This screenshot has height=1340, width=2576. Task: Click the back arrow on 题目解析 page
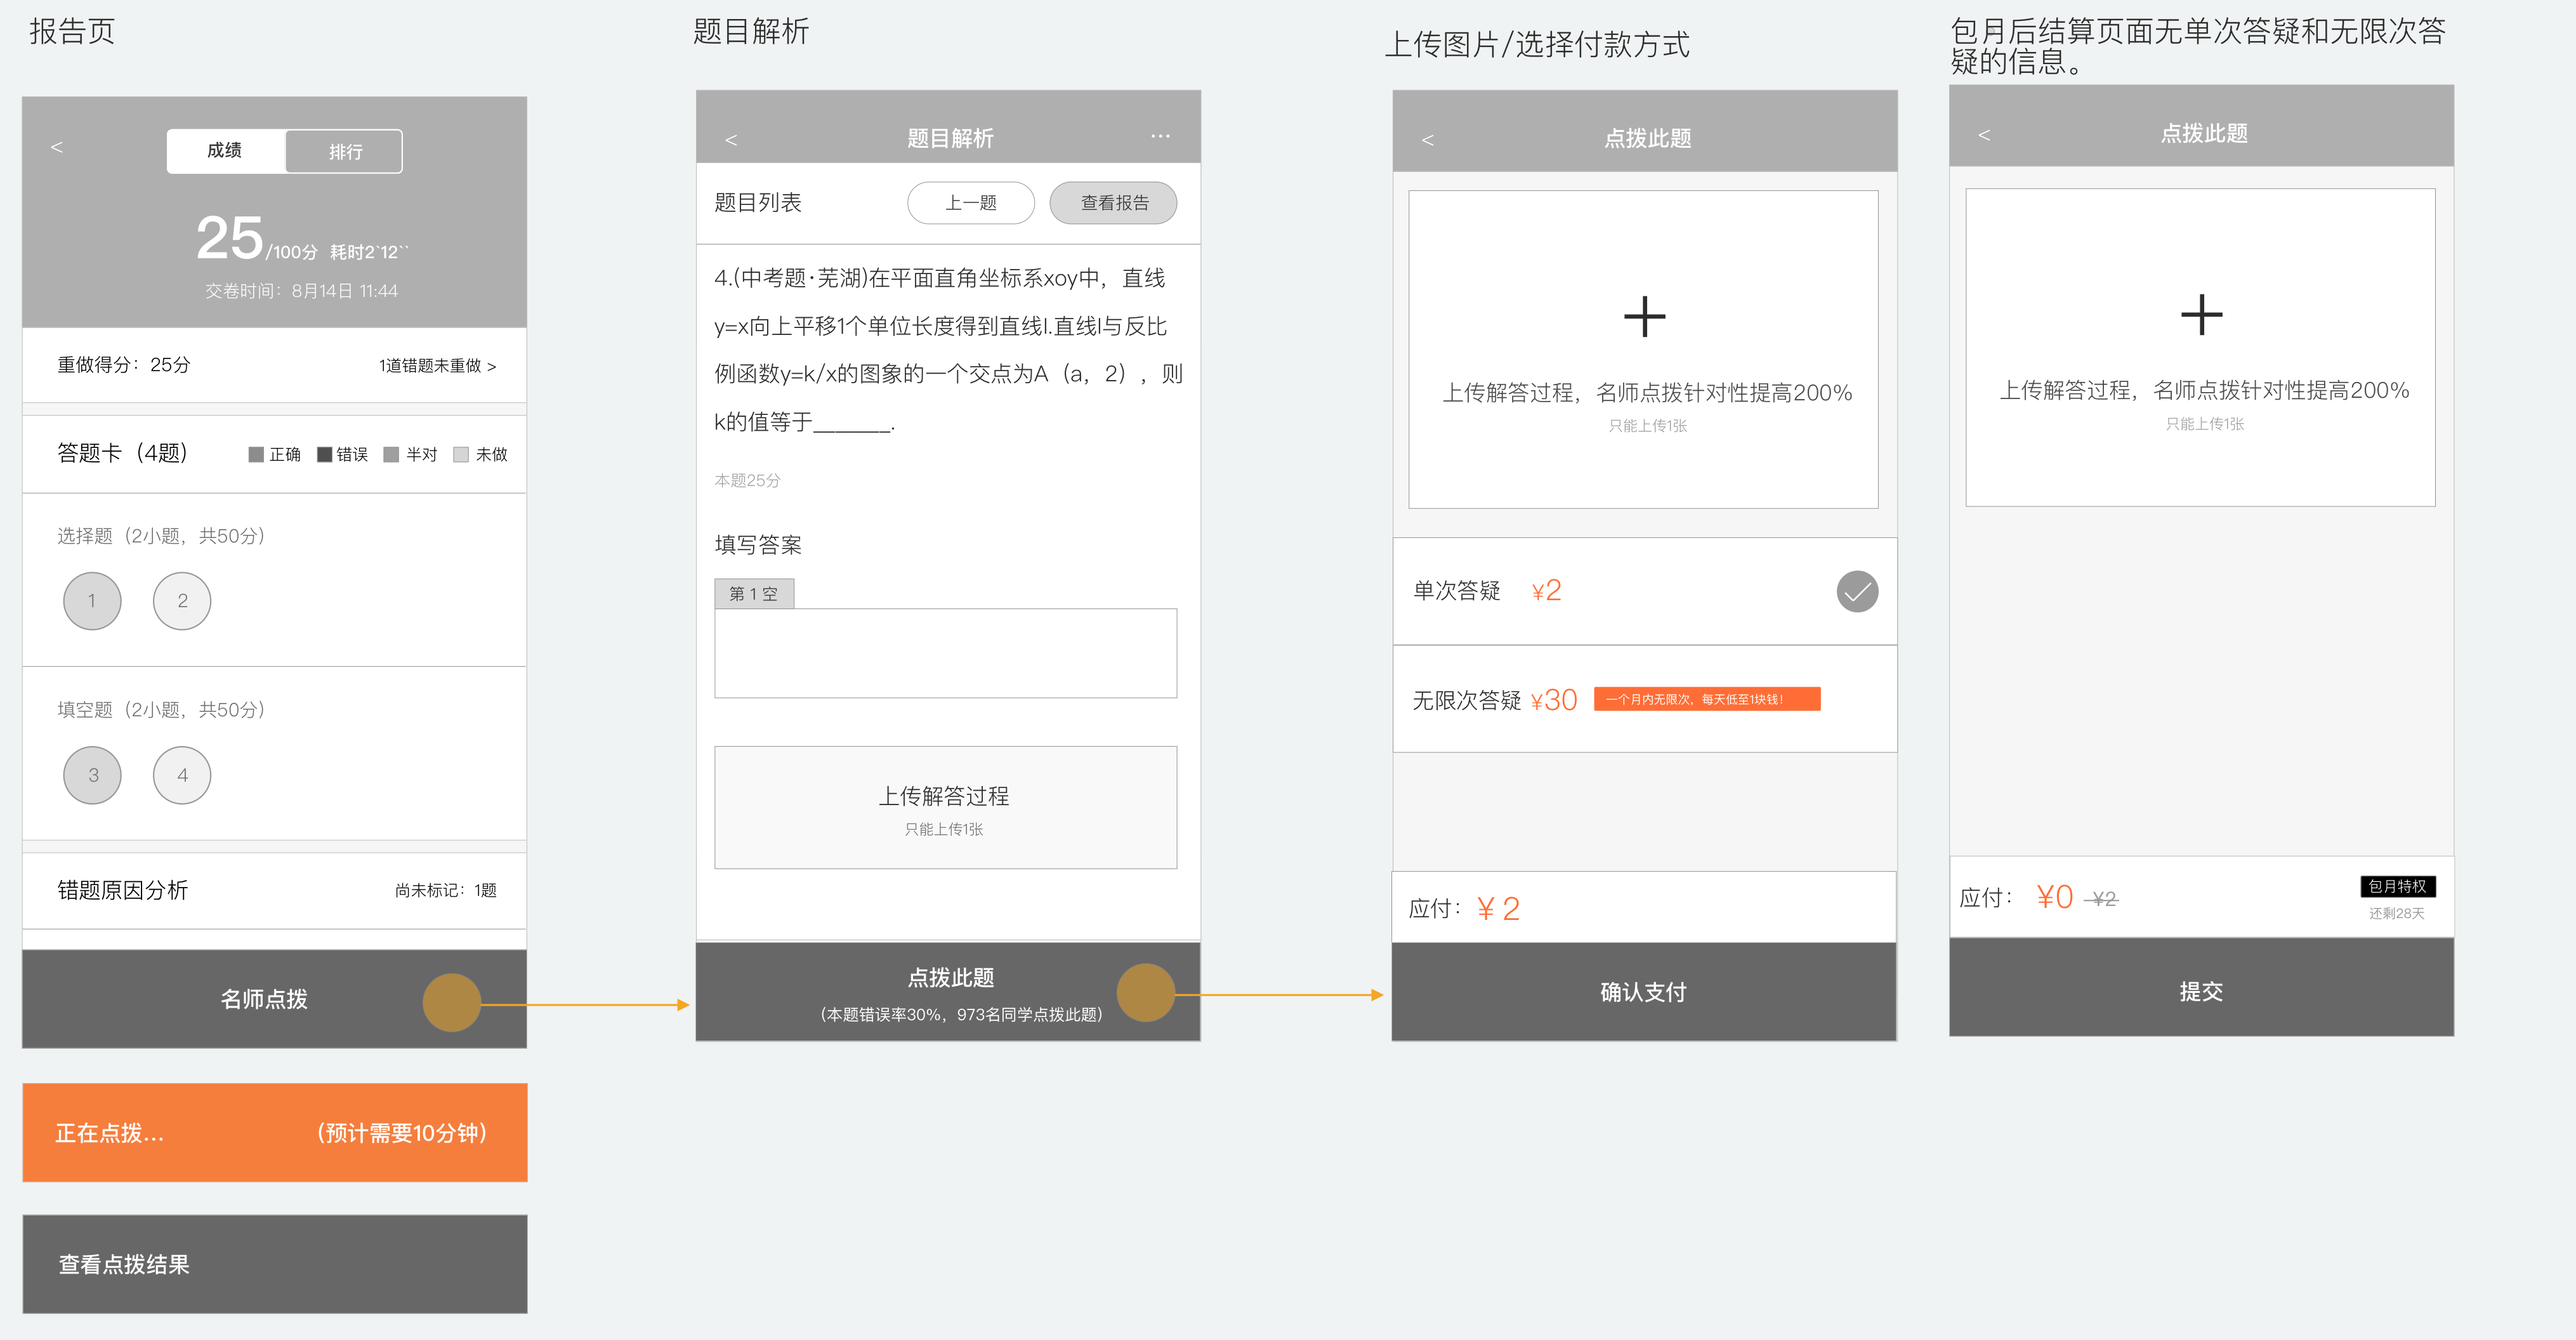[x=731, y=139]
